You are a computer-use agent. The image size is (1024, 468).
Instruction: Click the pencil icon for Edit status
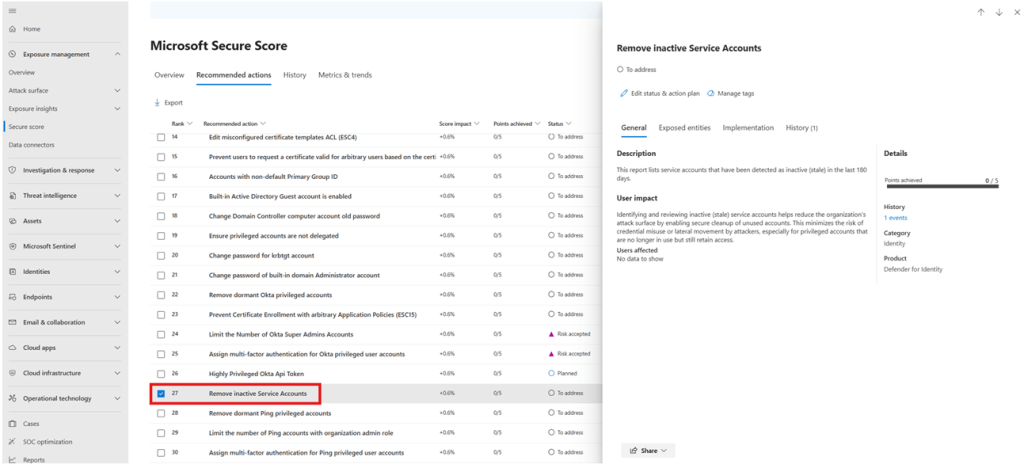coord(624,93)
